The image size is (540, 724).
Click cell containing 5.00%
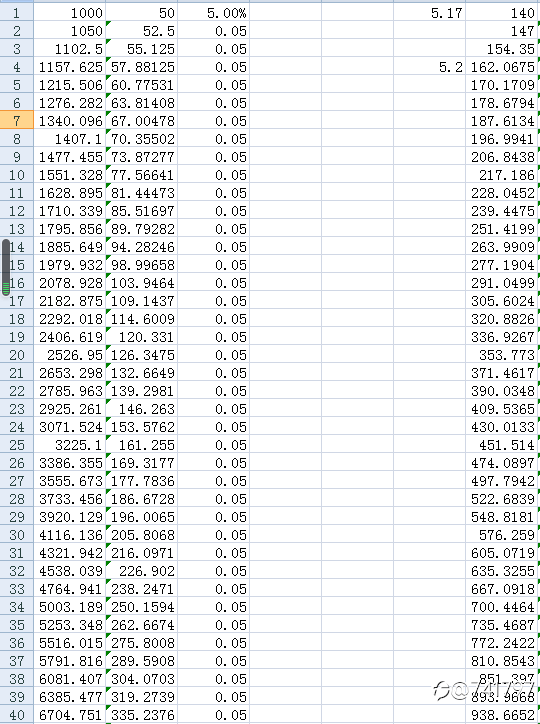(x=214, y=12)
